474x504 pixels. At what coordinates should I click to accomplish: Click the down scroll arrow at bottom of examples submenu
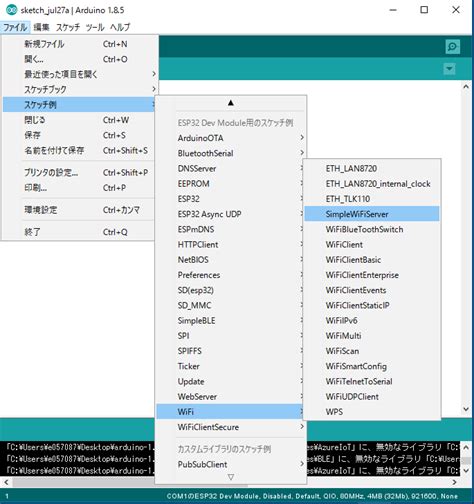click(x=231, y=477)
